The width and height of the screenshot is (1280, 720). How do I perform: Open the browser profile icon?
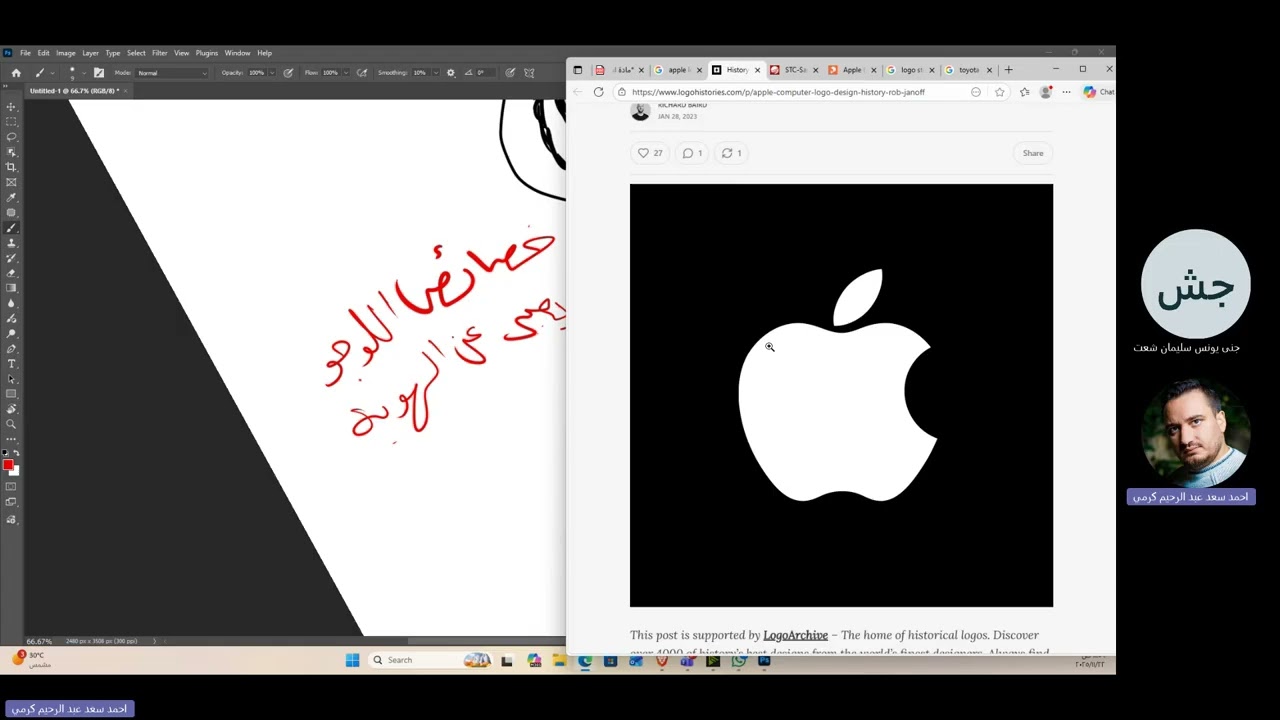[x=1045, y=92]
